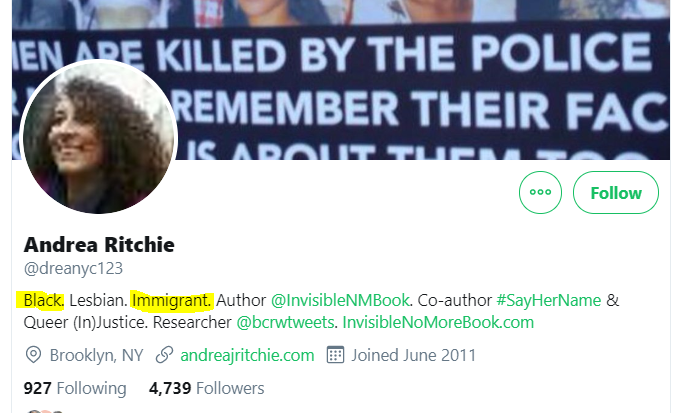View the 927 Following list

point(75,388)
